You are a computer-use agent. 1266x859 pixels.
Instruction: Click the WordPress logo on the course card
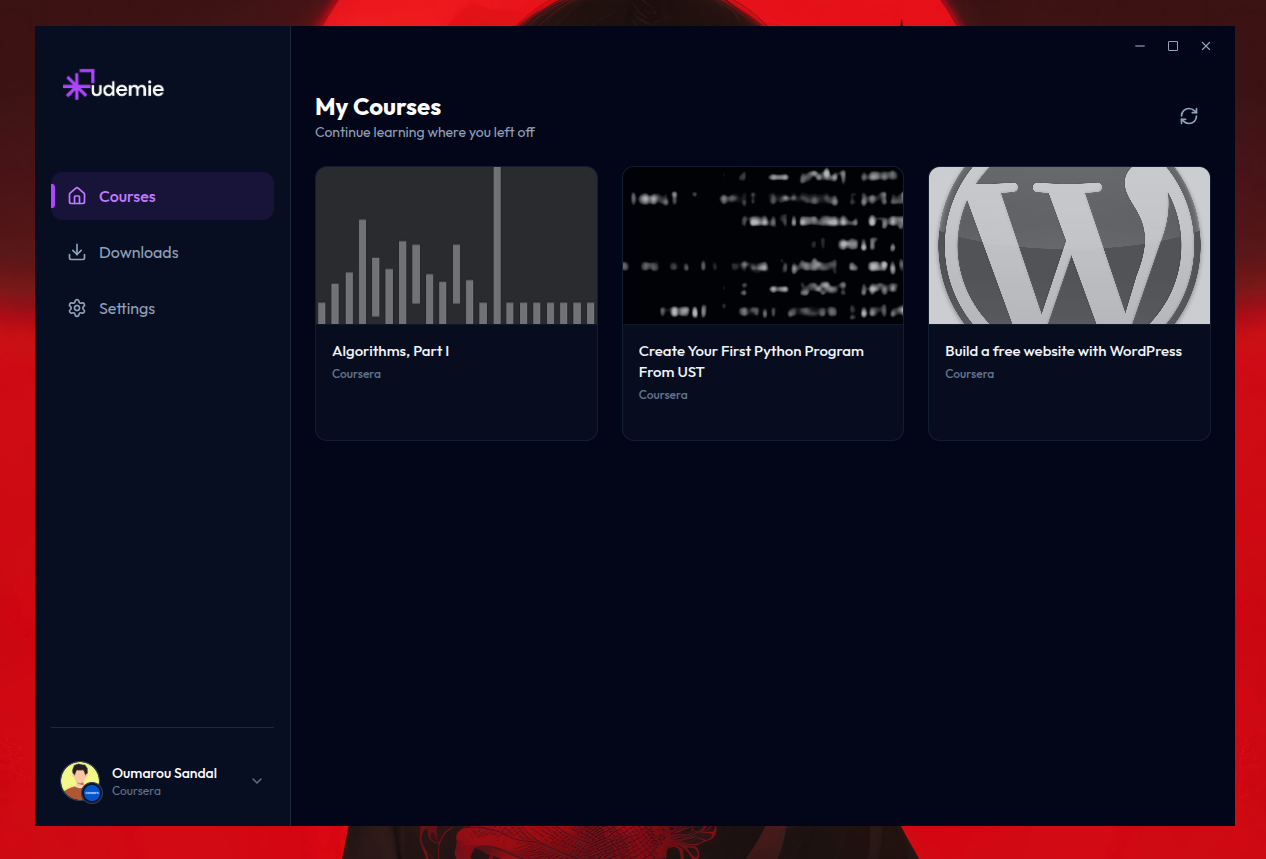pyautogui.click(x=1069, y=245)
